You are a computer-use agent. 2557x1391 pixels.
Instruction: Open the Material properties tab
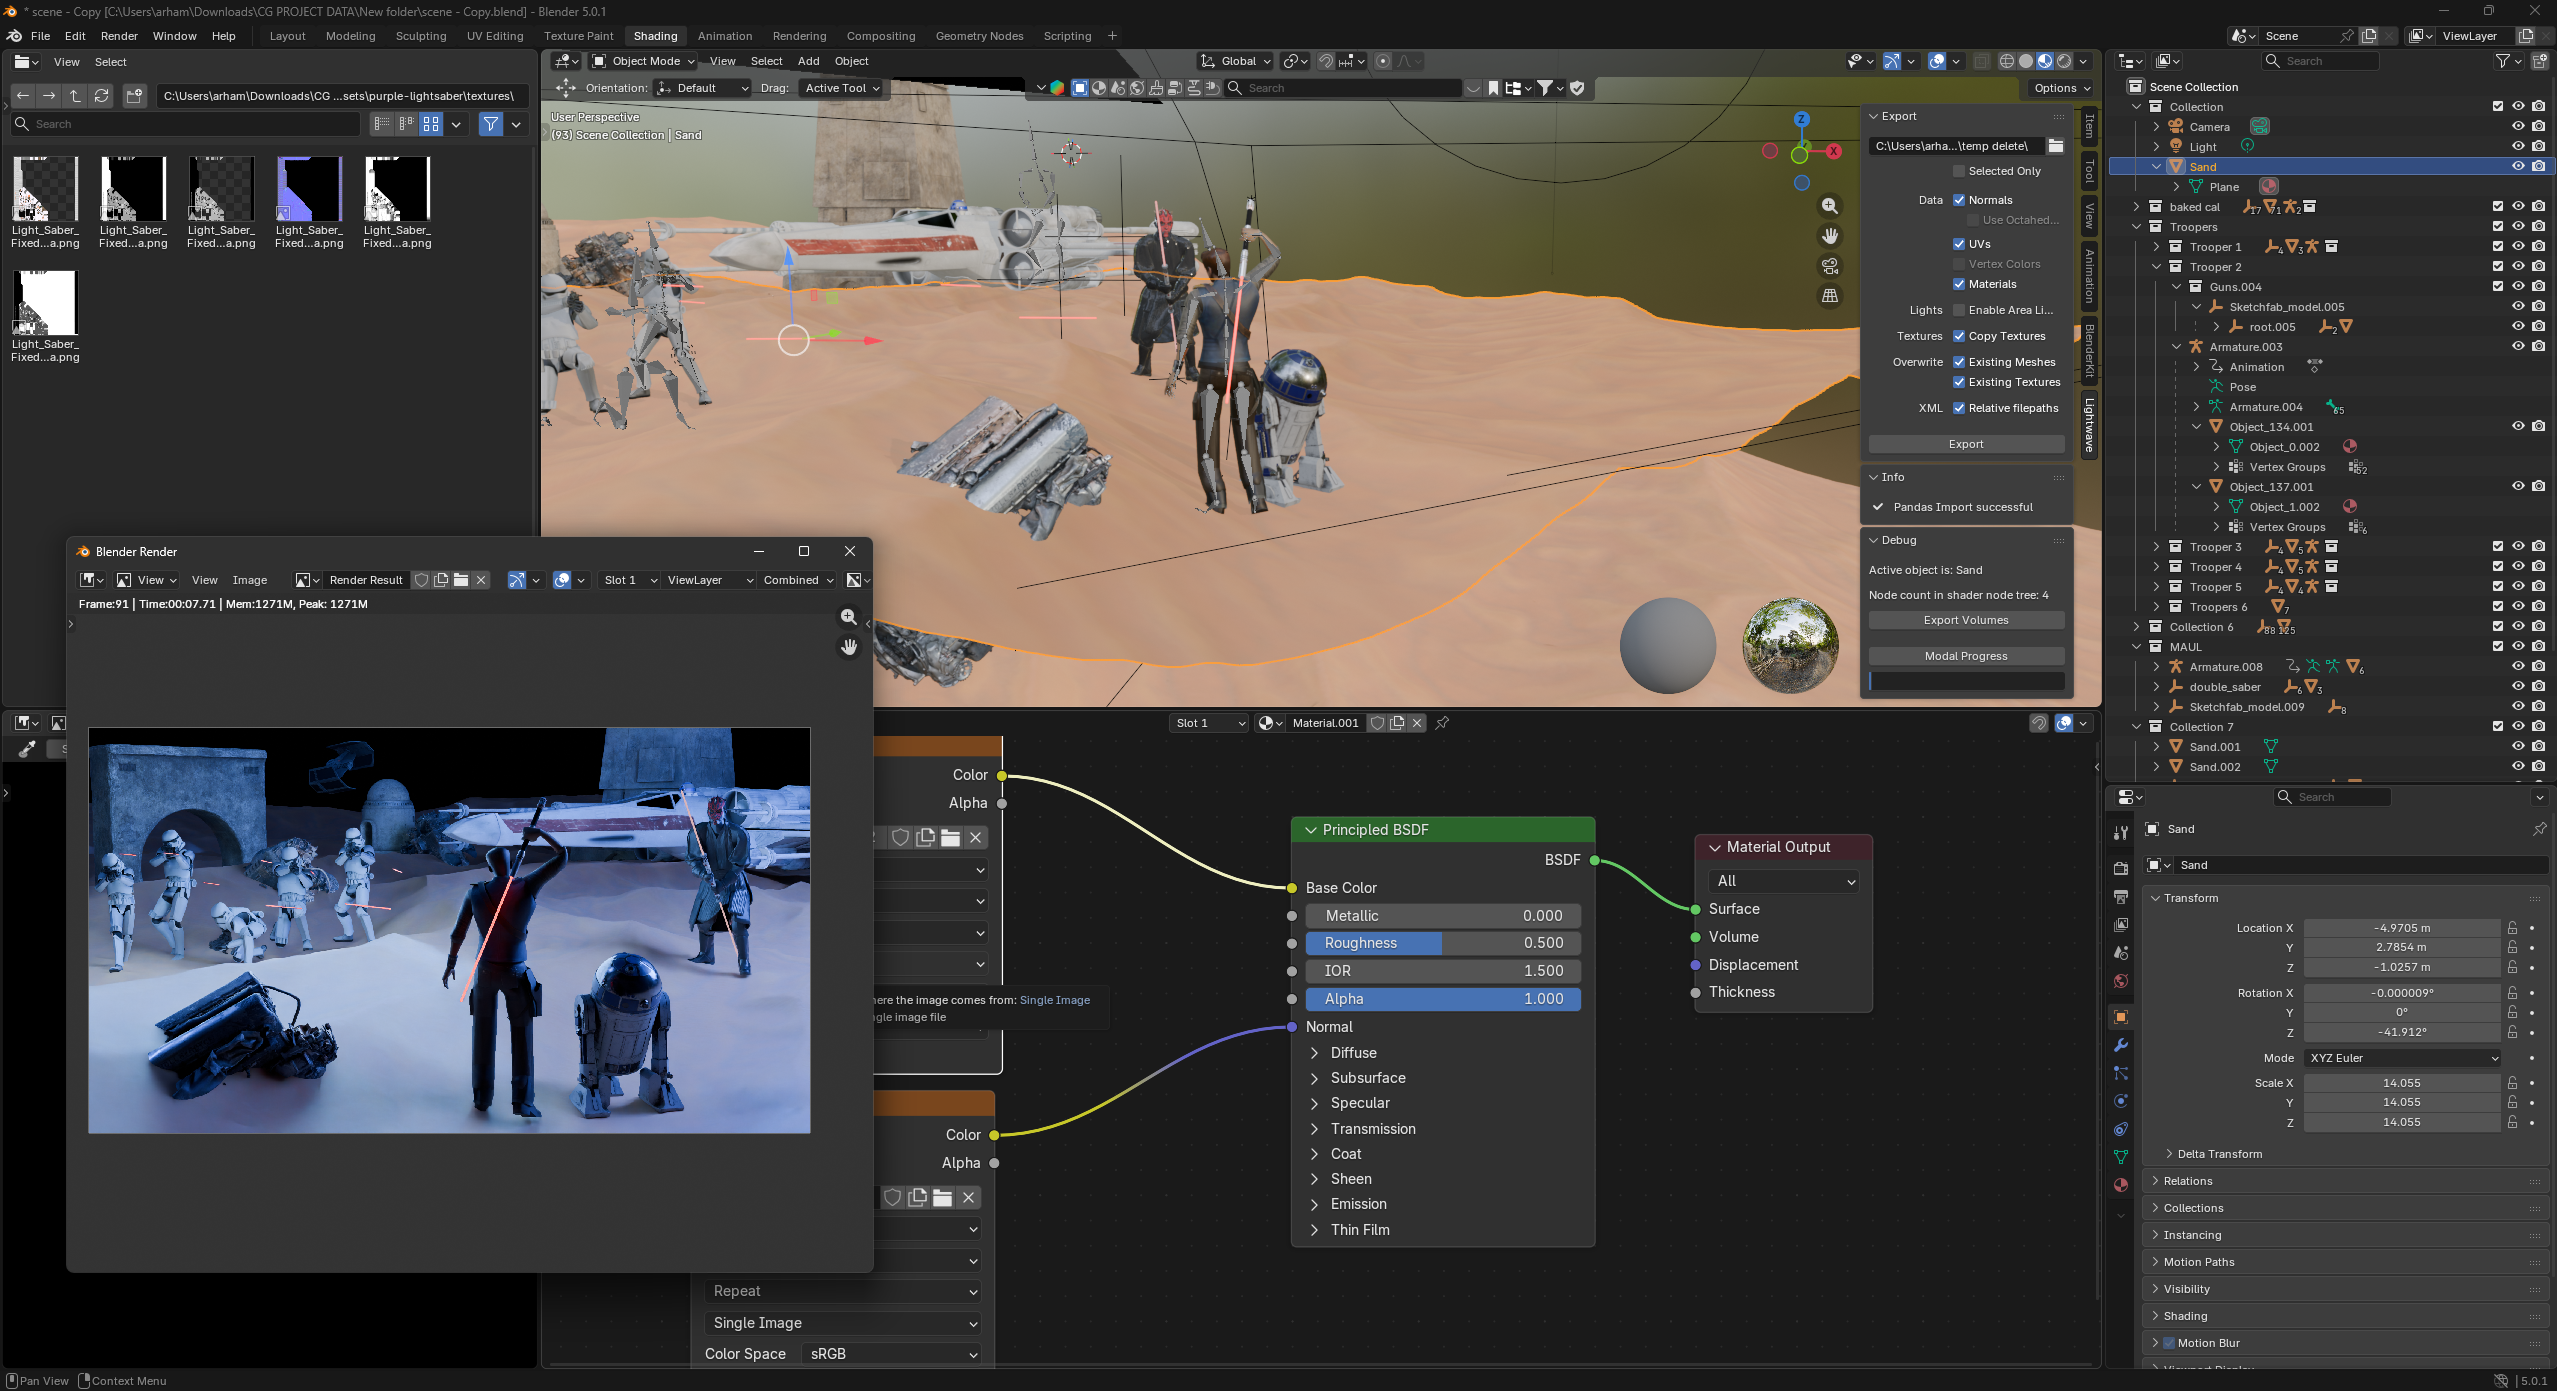2121,1185
